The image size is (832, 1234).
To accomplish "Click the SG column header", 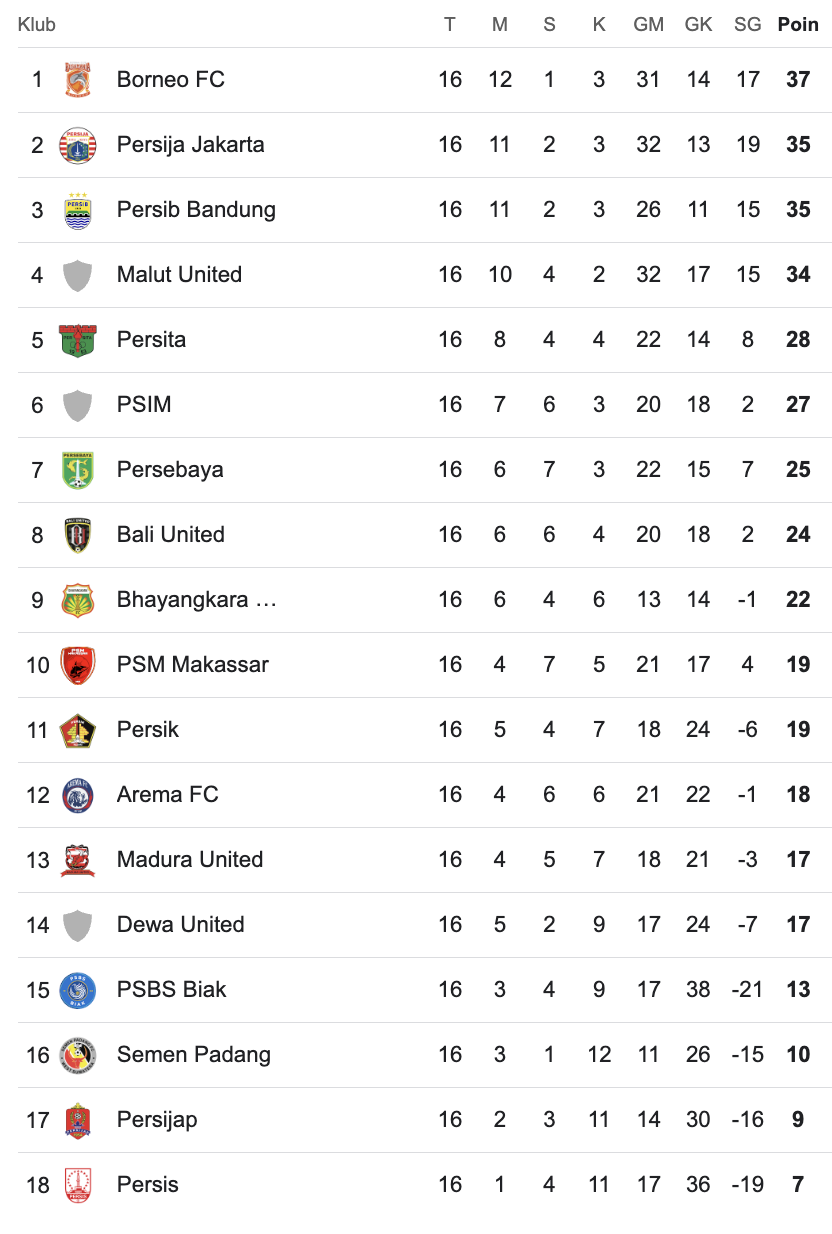I will click(x=747, y=25).
